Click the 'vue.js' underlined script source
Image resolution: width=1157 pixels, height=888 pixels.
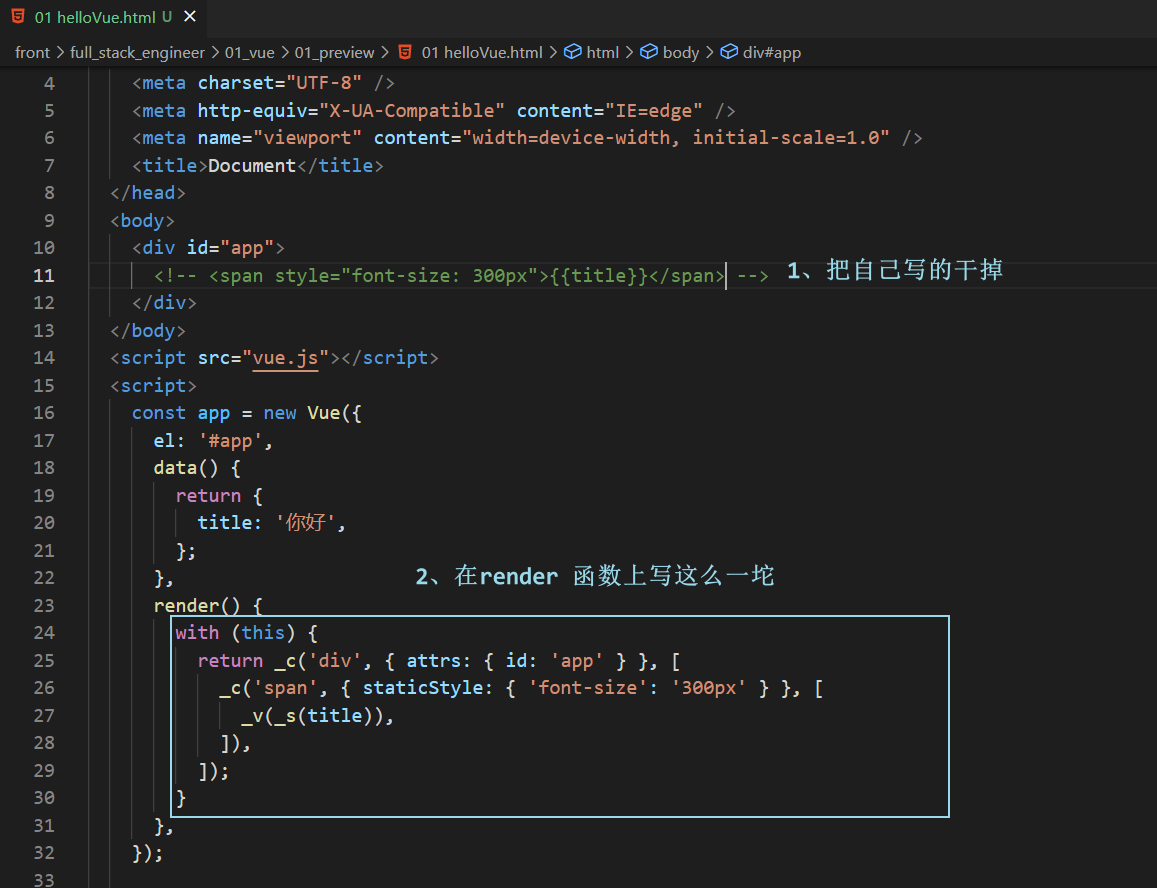tap(286, 358)
